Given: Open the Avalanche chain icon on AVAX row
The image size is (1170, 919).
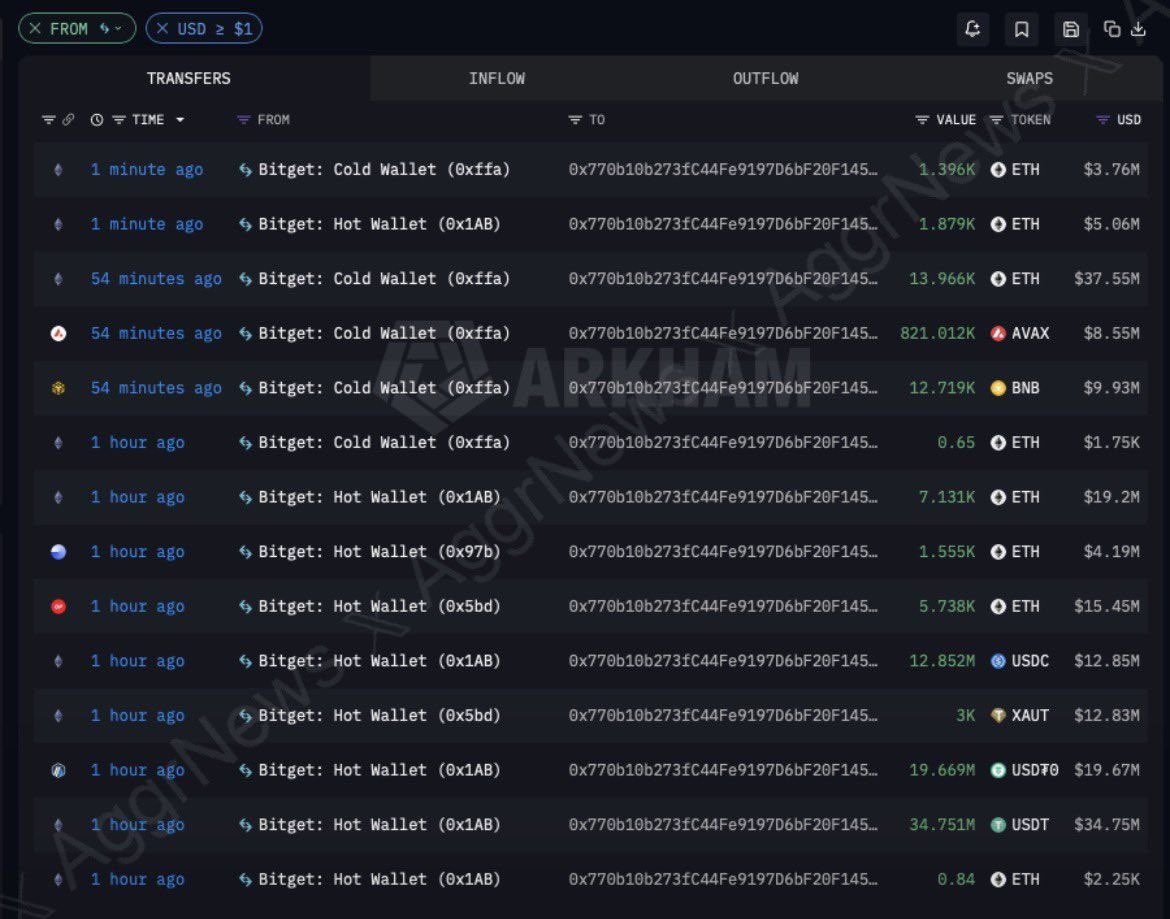Looking at the screenshot, I should [58, 333].
